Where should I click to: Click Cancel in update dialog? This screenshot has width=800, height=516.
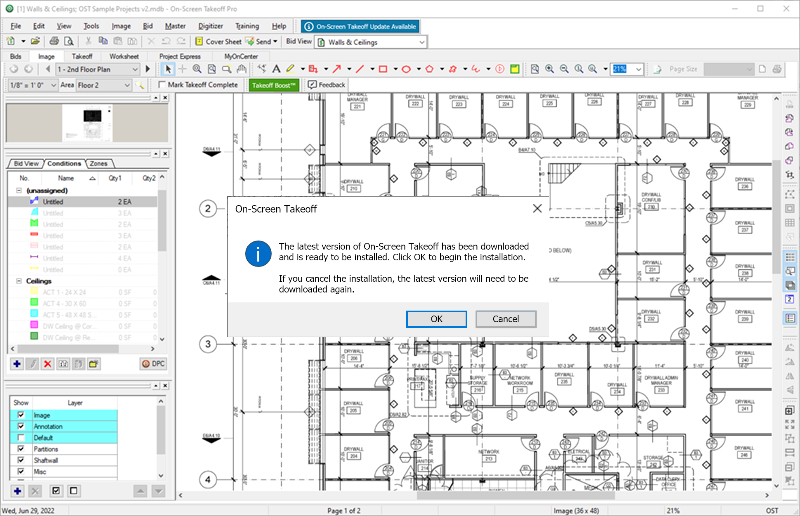(x=506, y=319)
